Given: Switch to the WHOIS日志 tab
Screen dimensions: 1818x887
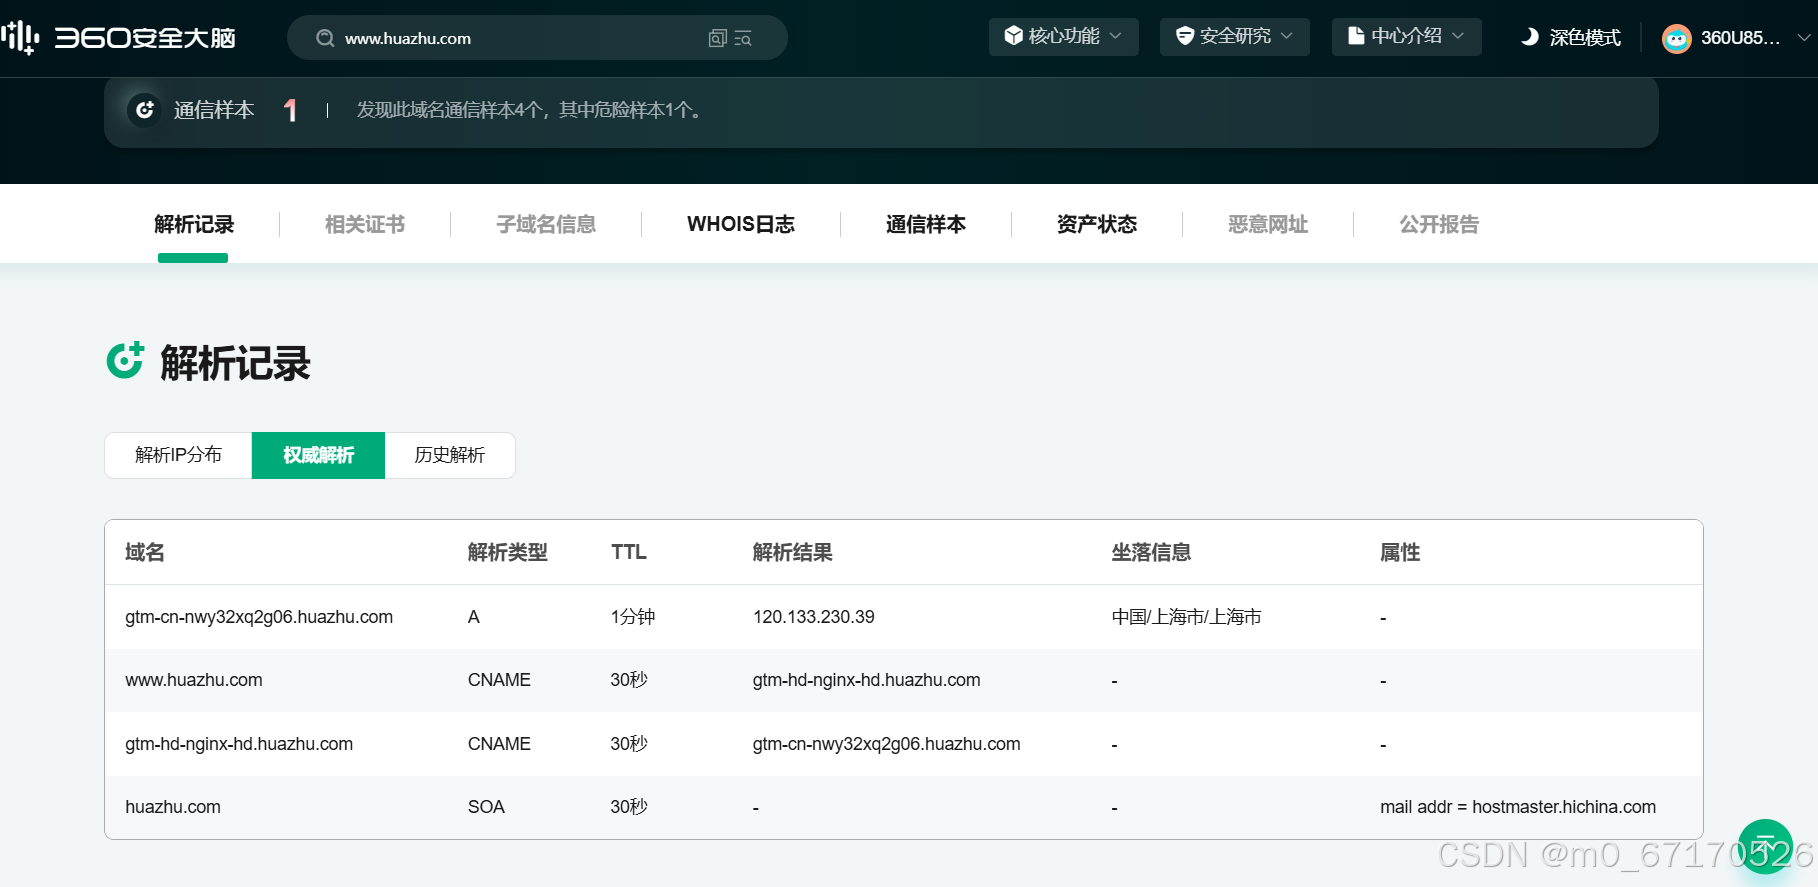Looking at the screenshot, I should [x=741, y=224].
